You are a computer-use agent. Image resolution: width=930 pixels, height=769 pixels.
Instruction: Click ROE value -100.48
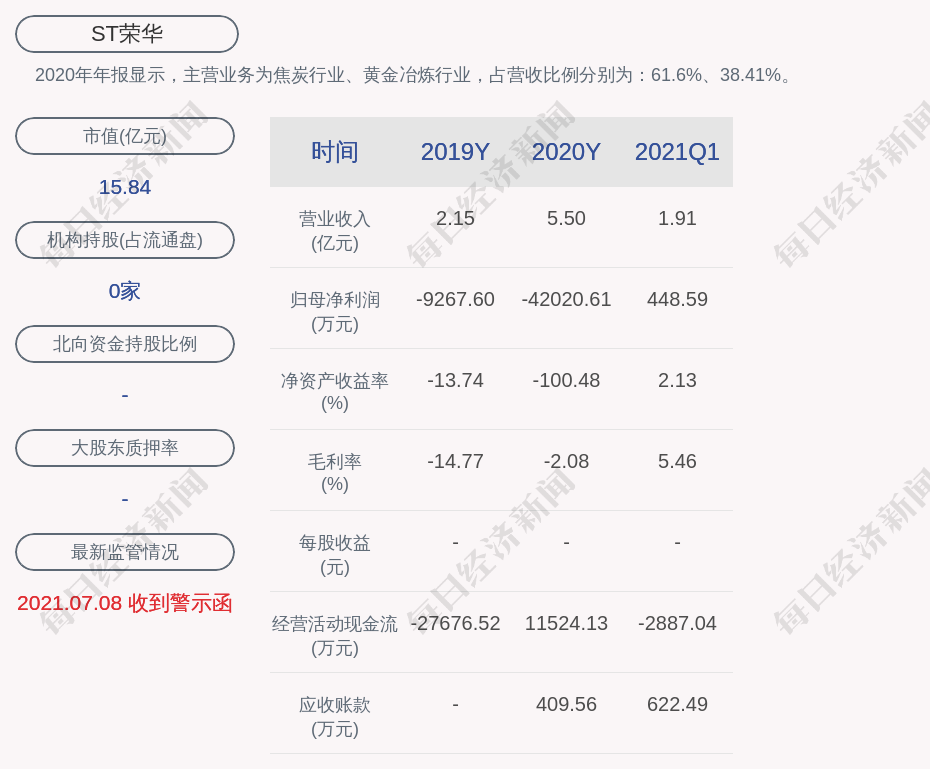566,380
